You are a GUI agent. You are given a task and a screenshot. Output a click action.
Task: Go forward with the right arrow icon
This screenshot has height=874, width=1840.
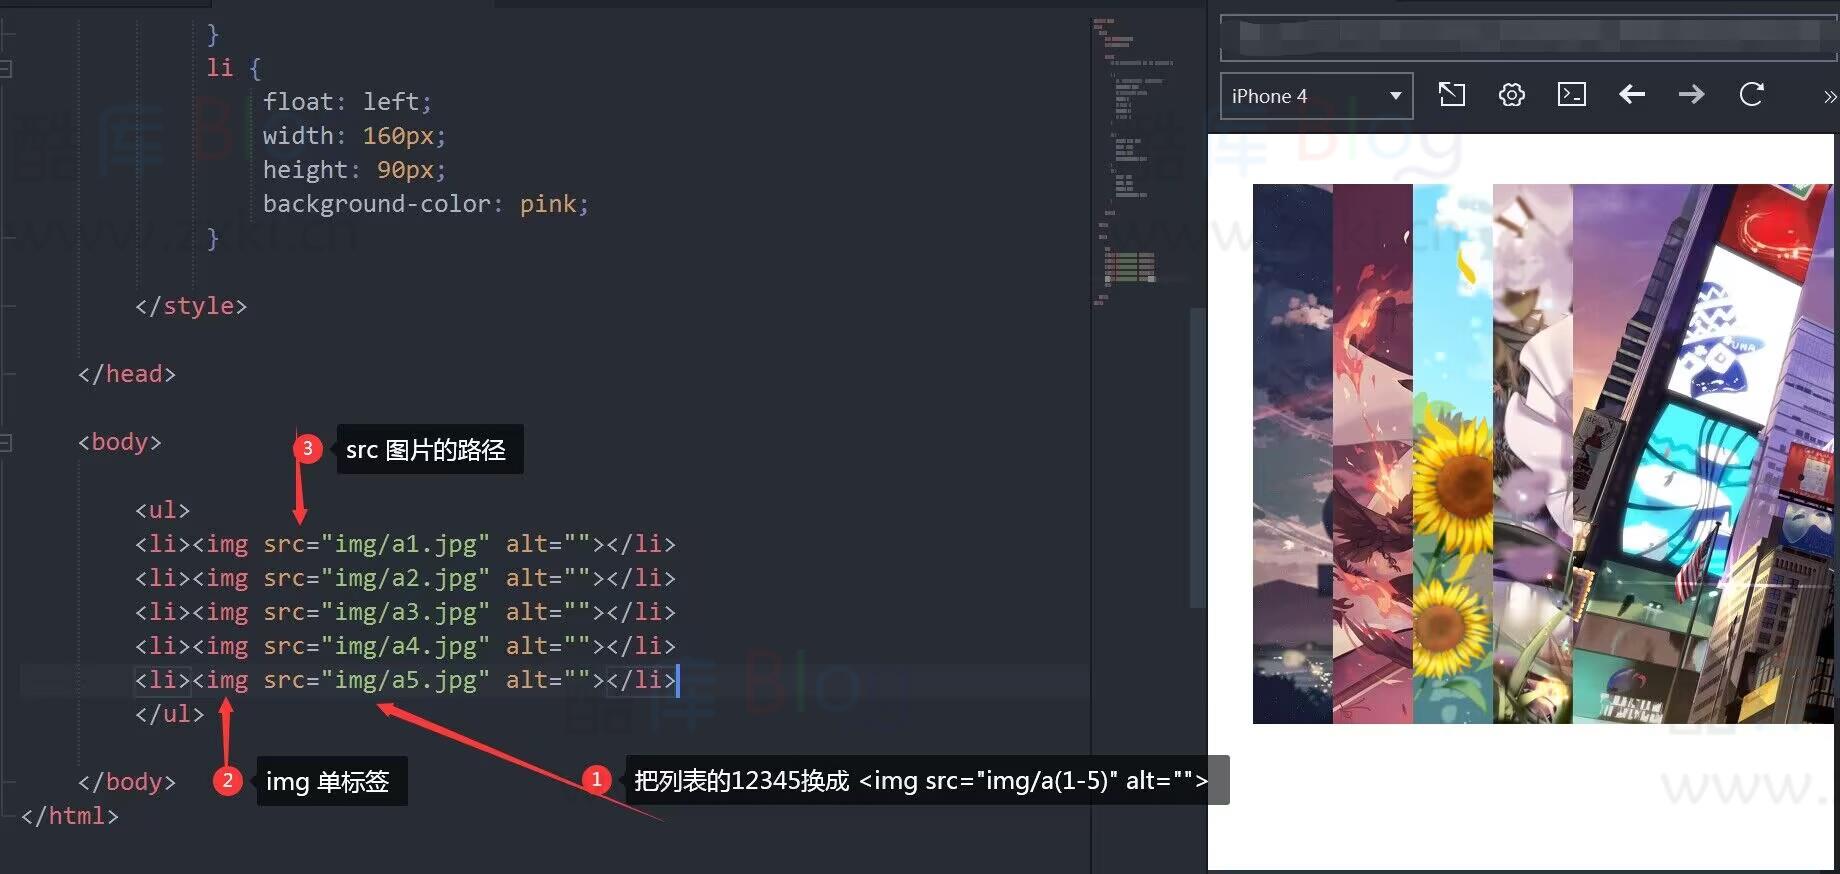[x=1692, y=95]
